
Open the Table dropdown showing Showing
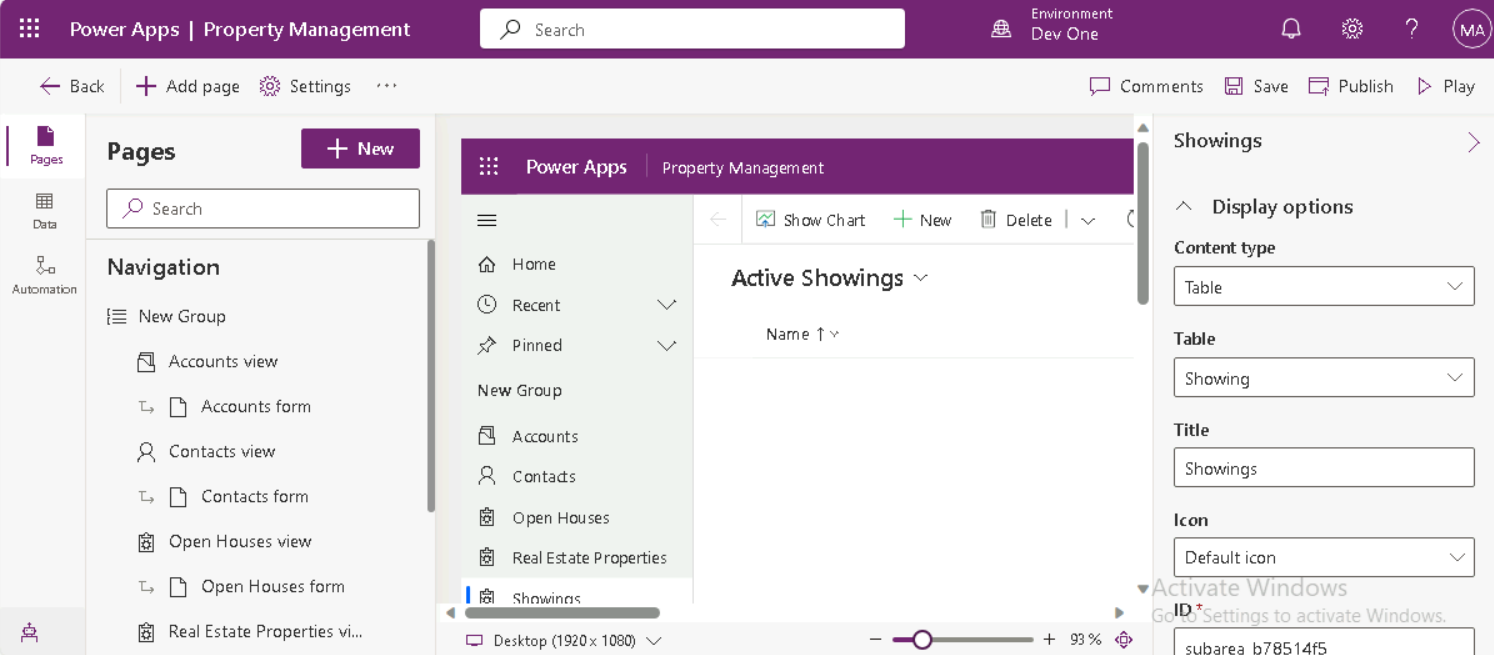coord(1324,378)
